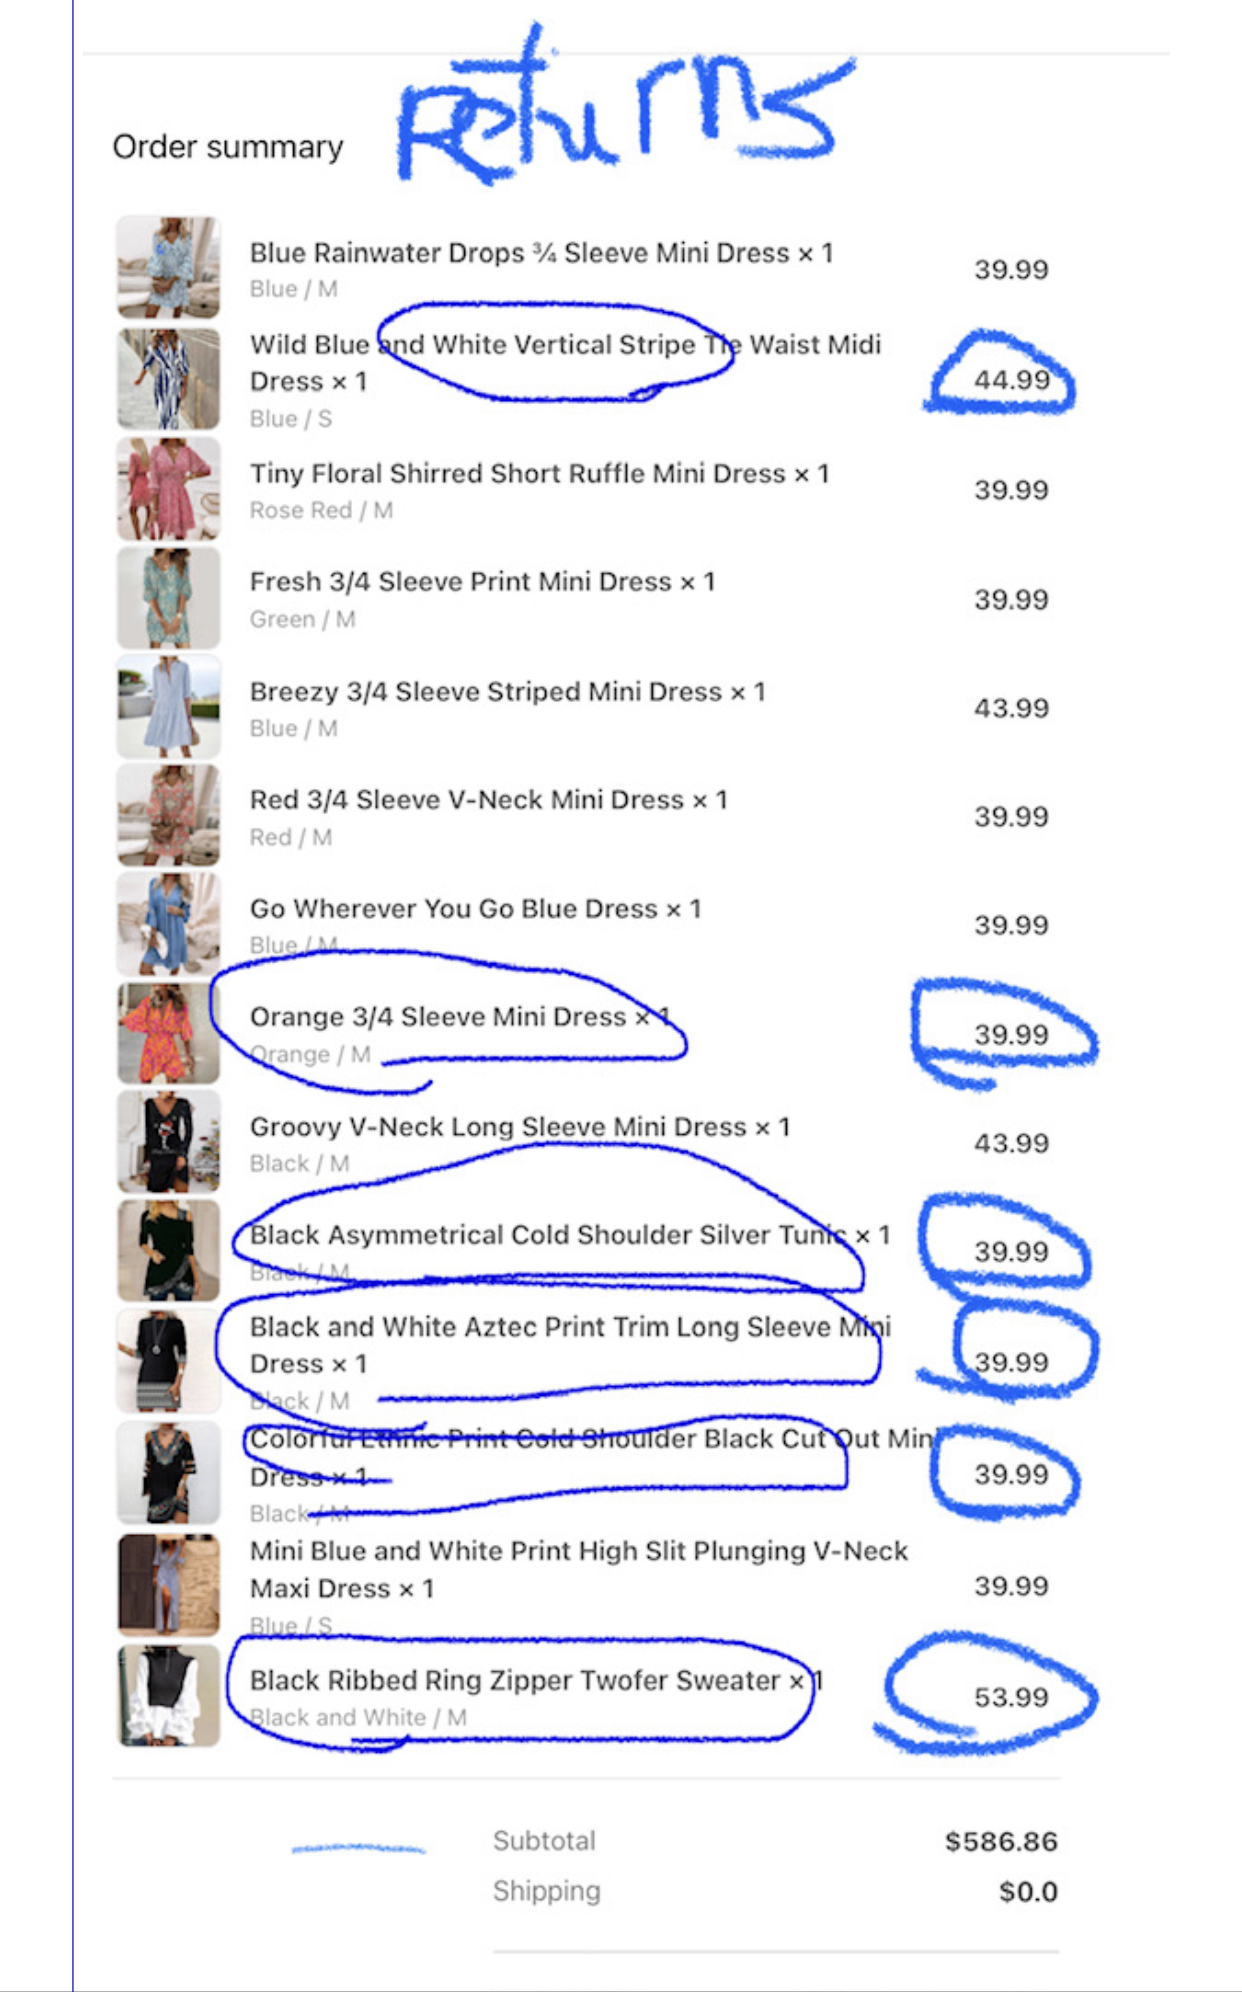Image resolution: width=1242 pixels, height=1992 pixels.
Task: Click the Red 3/4 Sleeve V-Neck dress thumbnail
Action: (x=168, y=815)
